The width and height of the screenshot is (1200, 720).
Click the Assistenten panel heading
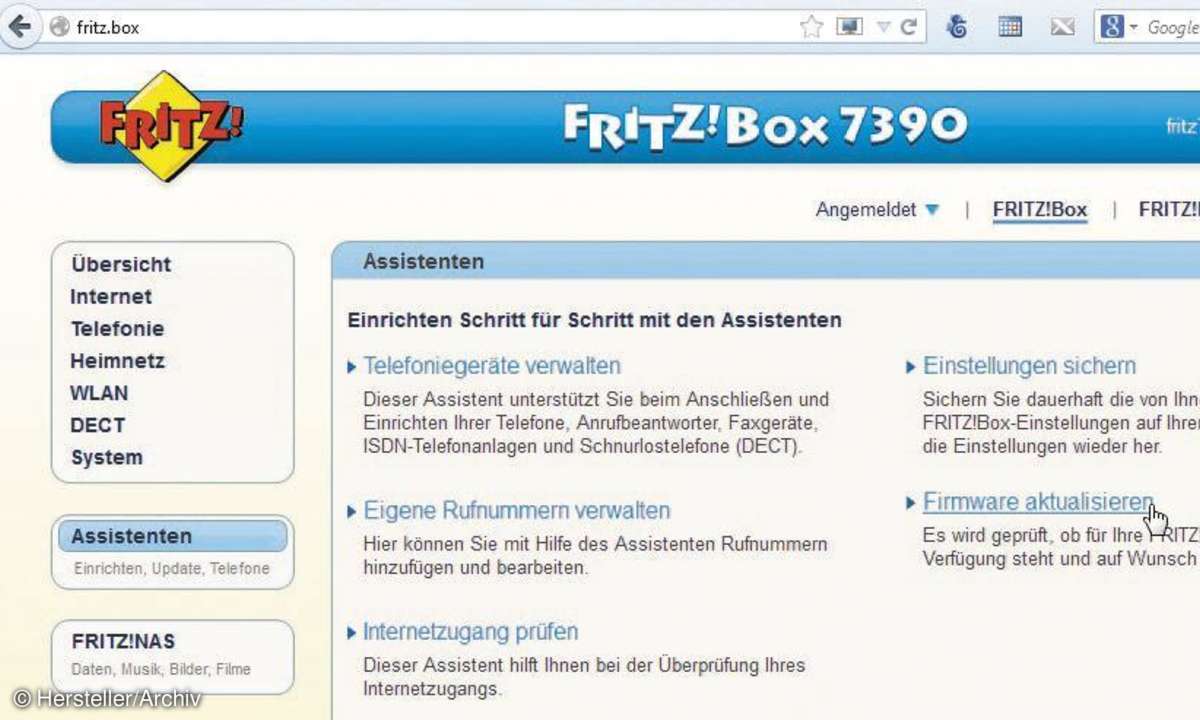[x=423, y=262]
